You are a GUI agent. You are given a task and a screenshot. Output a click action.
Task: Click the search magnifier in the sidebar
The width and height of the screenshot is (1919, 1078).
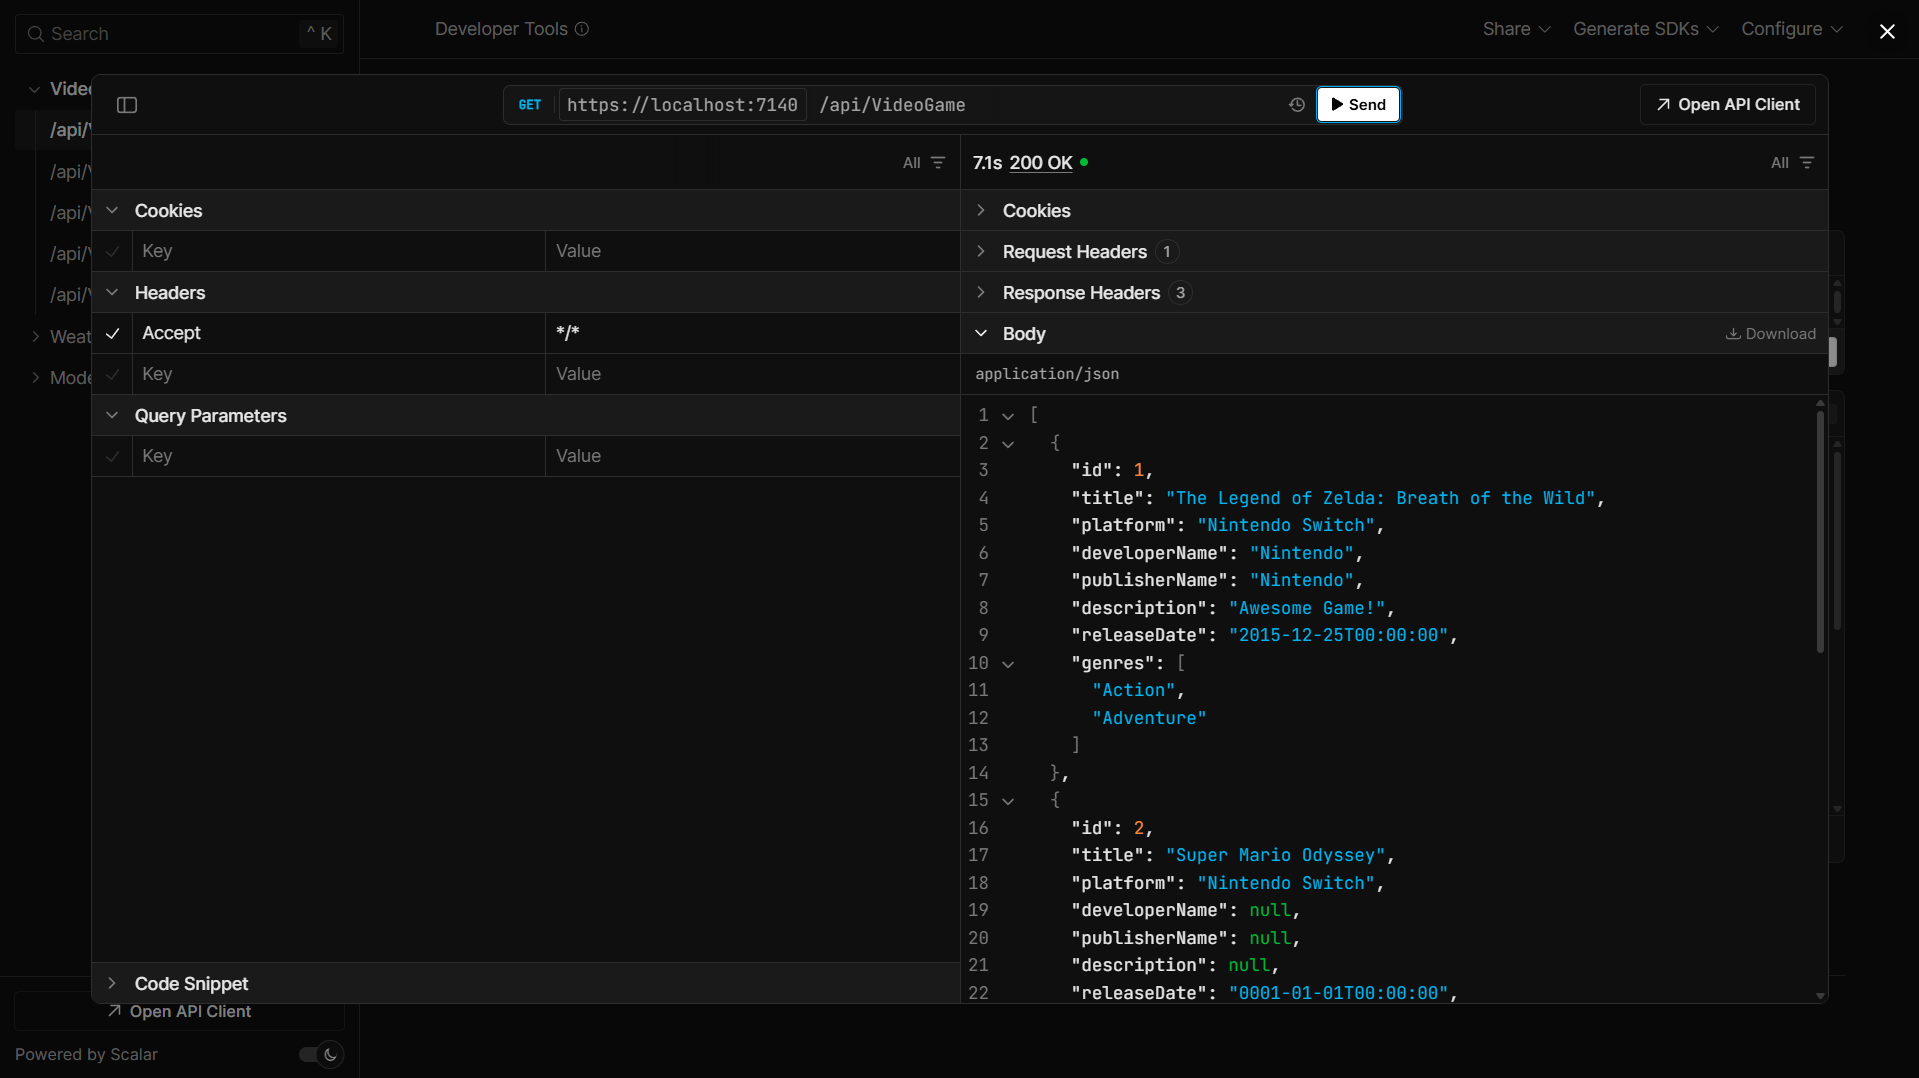(36, 34)
